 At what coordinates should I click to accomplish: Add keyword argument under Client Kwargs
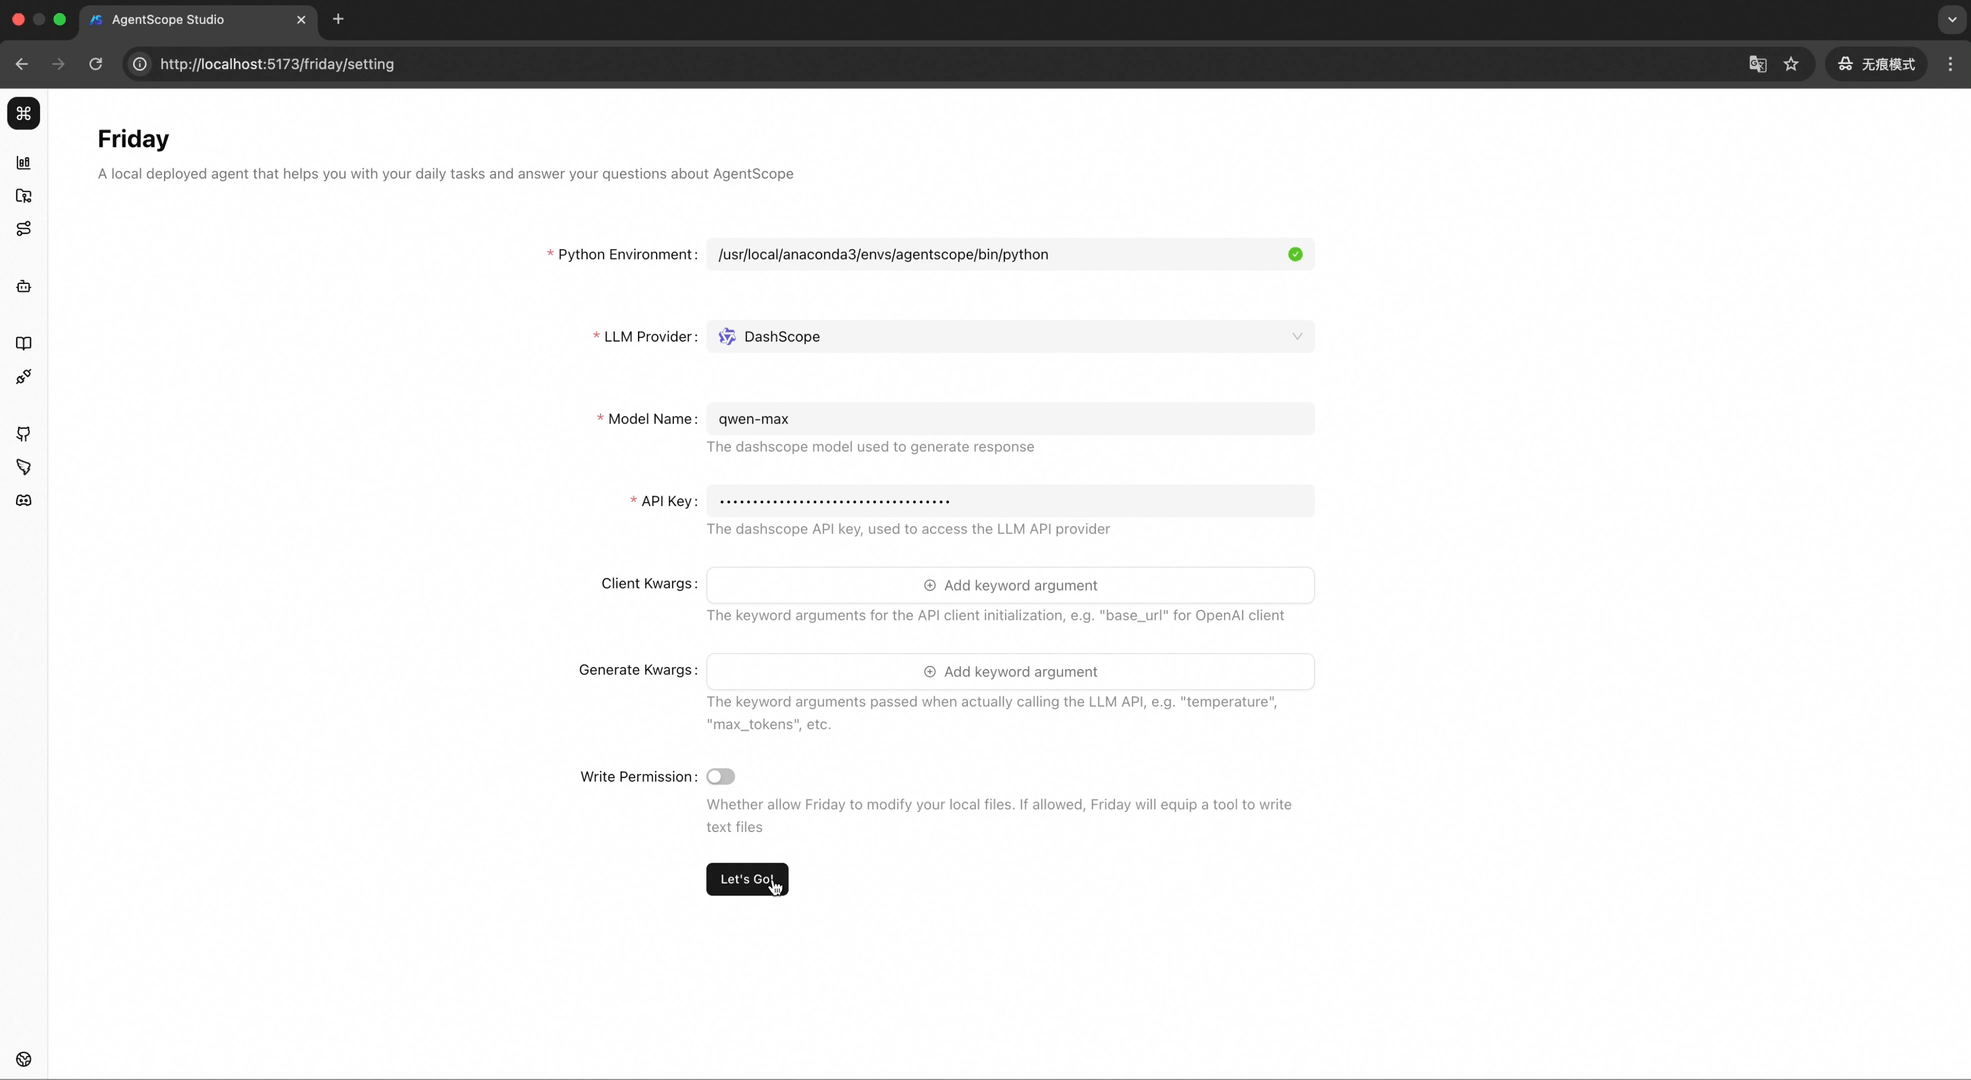click(x=1010, y=585)
